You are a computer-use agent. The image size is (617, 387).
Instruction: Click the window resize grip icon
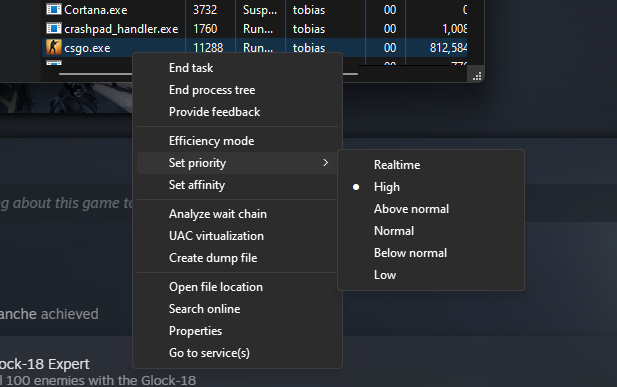(477, 76)
